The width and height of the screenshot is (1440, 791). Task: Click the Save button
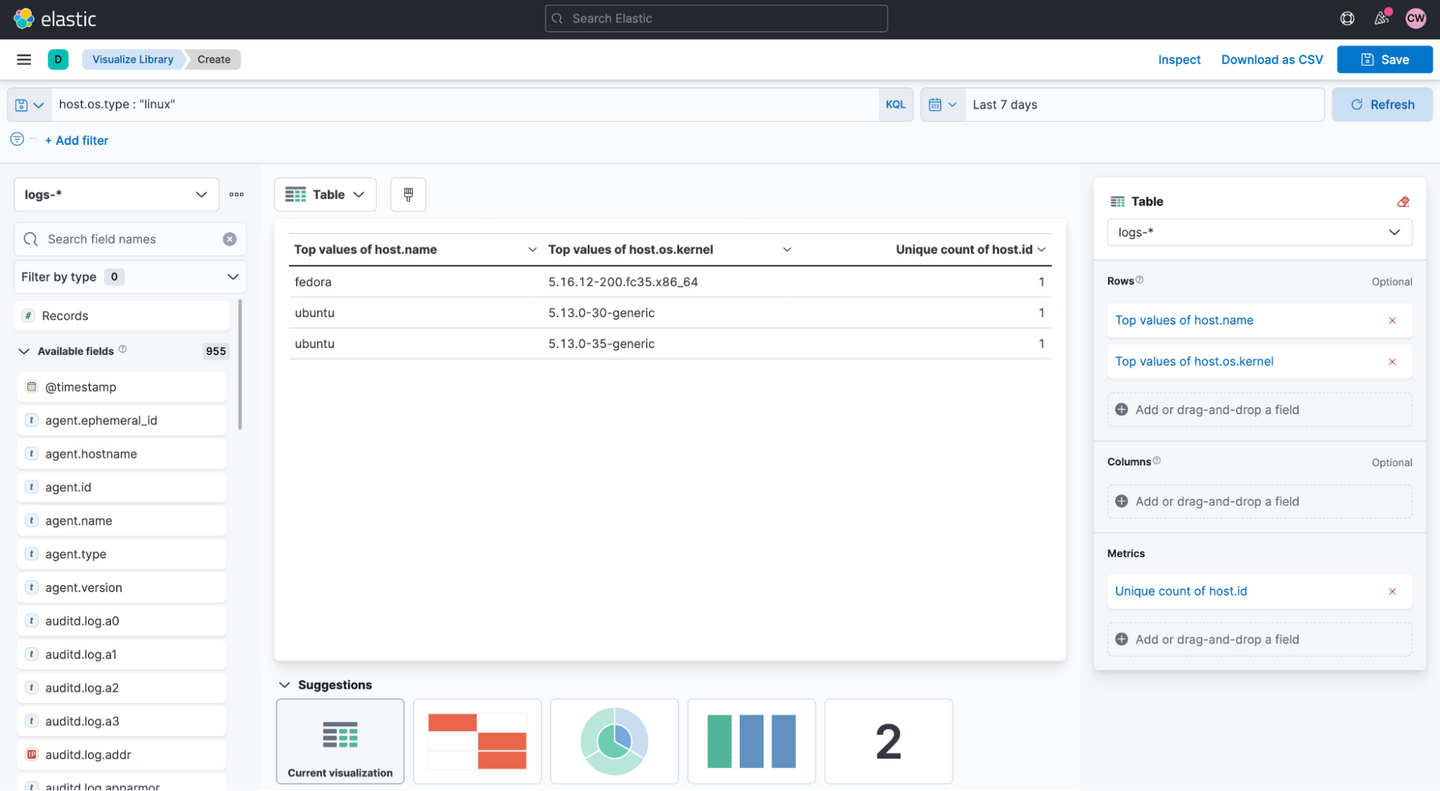coord(1384,60)
